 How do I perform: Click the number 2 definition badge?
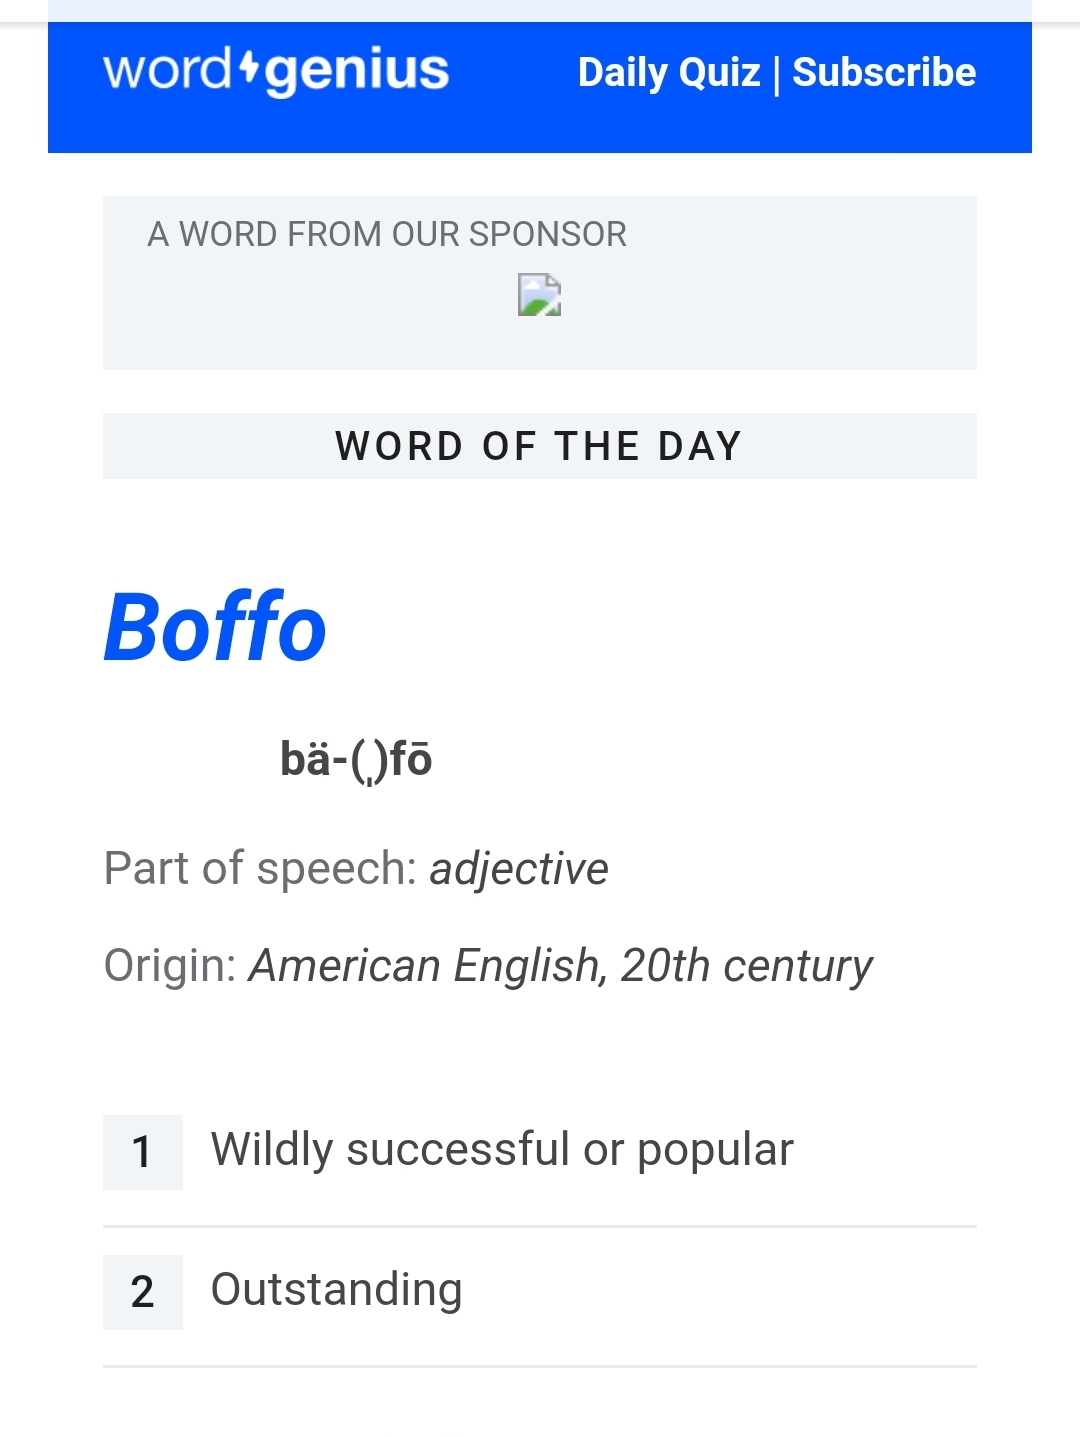coord(142,1291)
